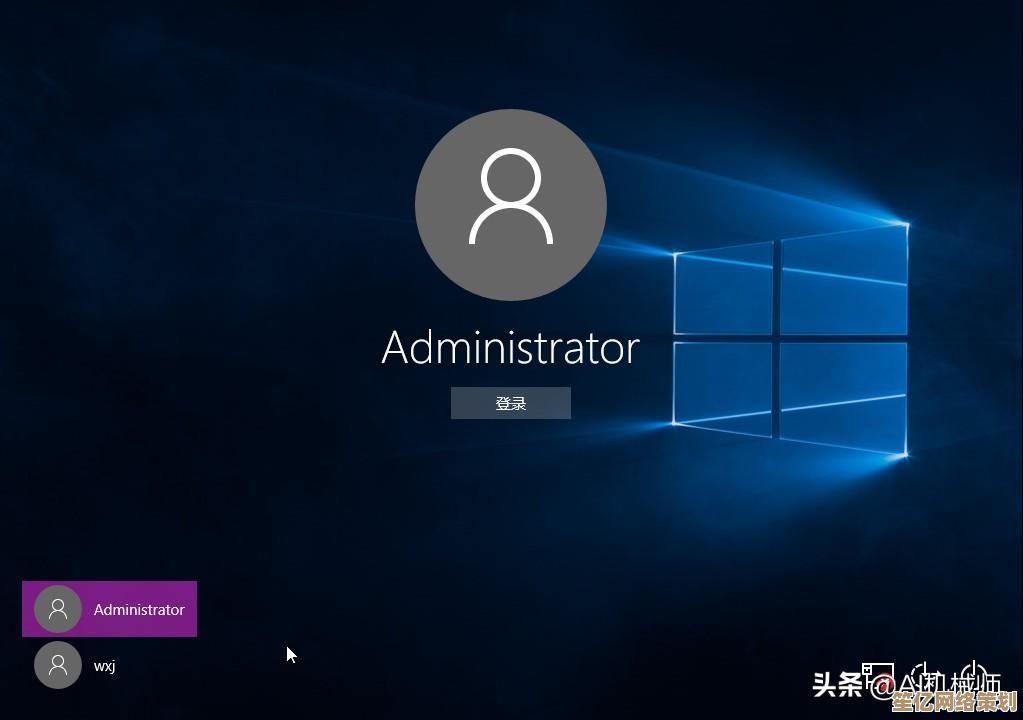Click the Windows logo's bottom-left pane
The image size is (1023, 720).
pyautogui.click(x=724, y=386)
